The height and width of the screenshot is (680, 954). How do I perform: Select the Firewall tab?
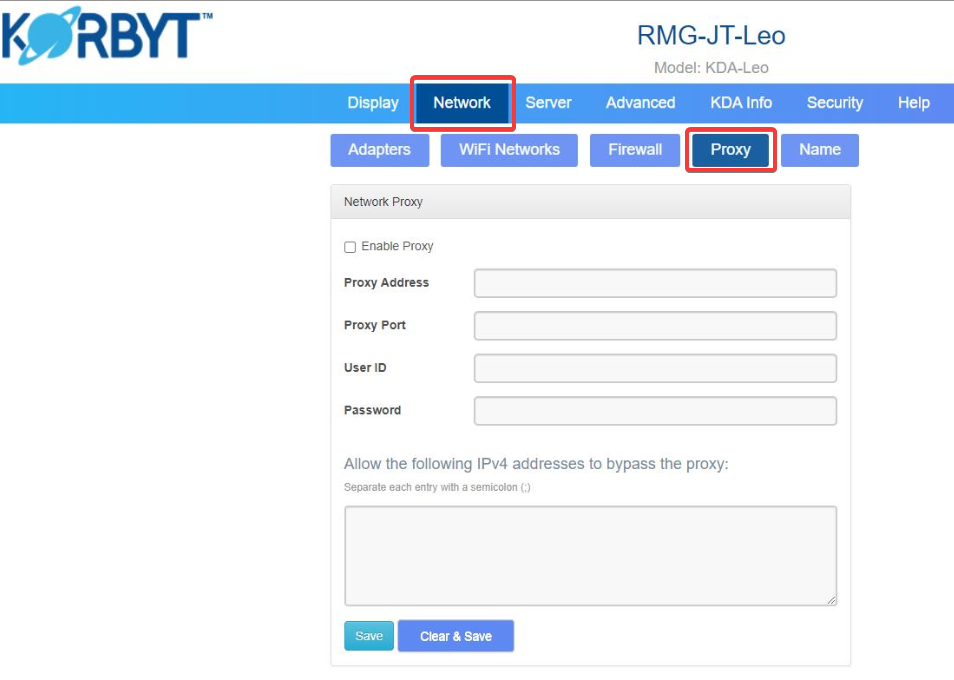635,150
